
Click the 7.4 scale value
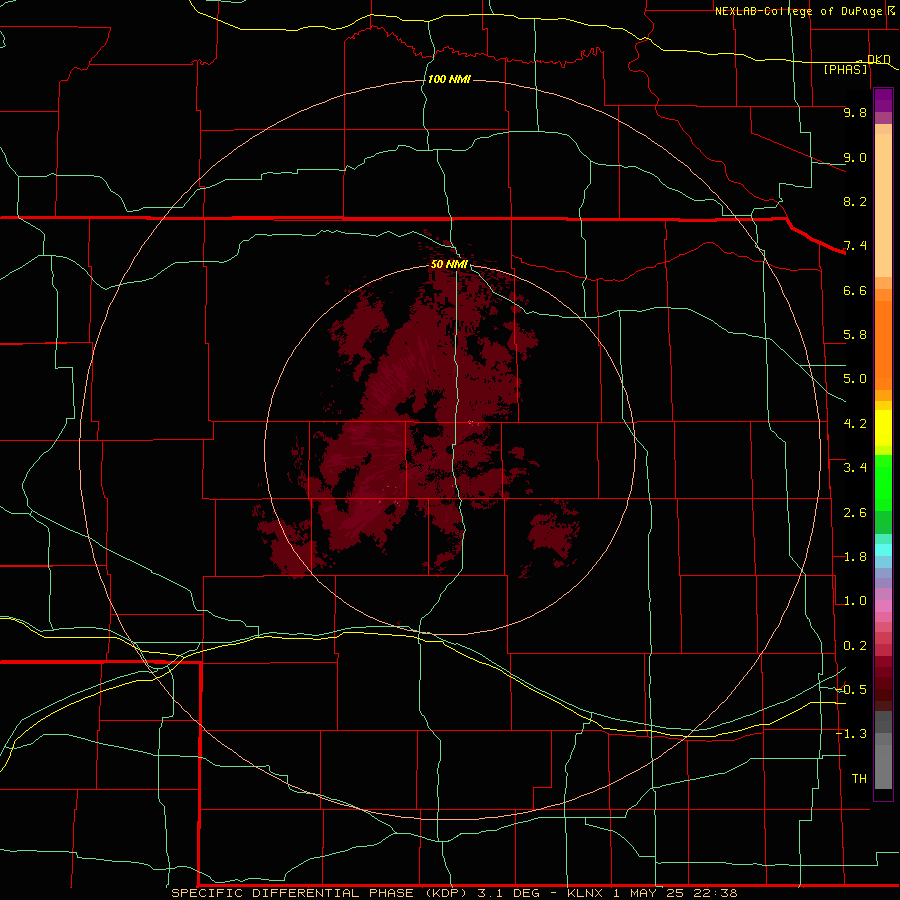pos(855,246)
